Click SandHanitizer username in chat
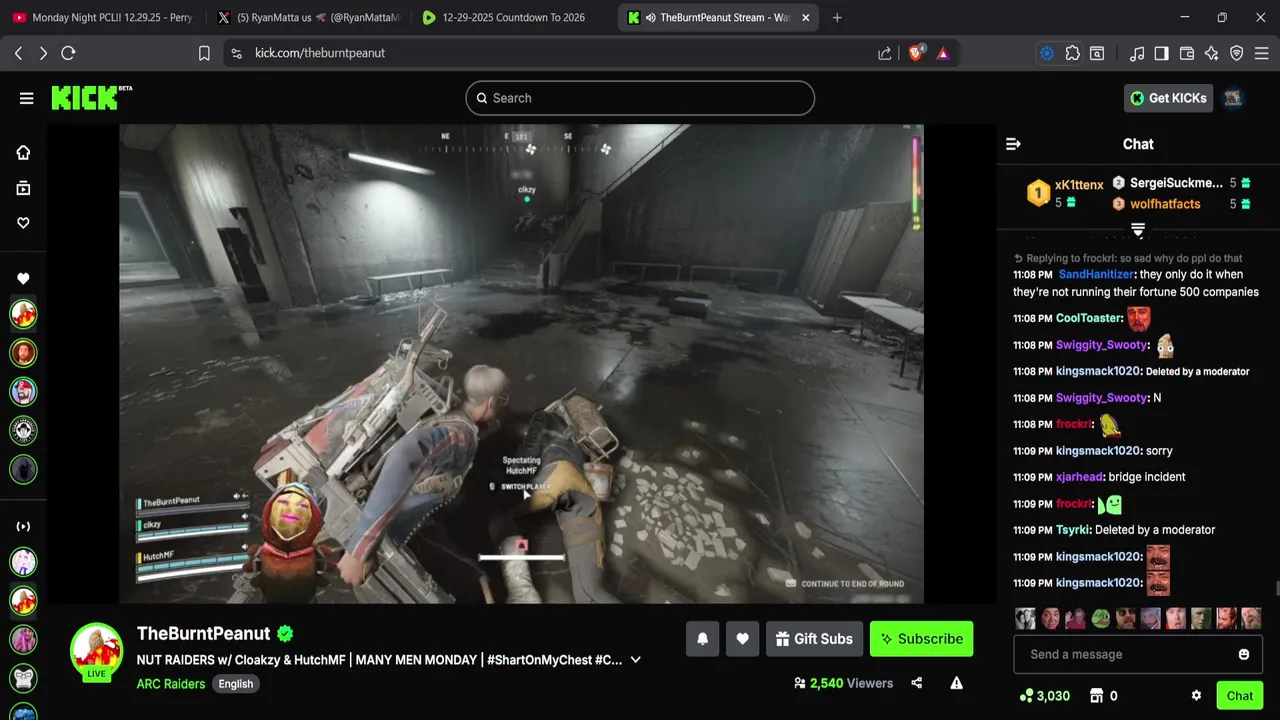The image size is (1280, 720). 1096,274
